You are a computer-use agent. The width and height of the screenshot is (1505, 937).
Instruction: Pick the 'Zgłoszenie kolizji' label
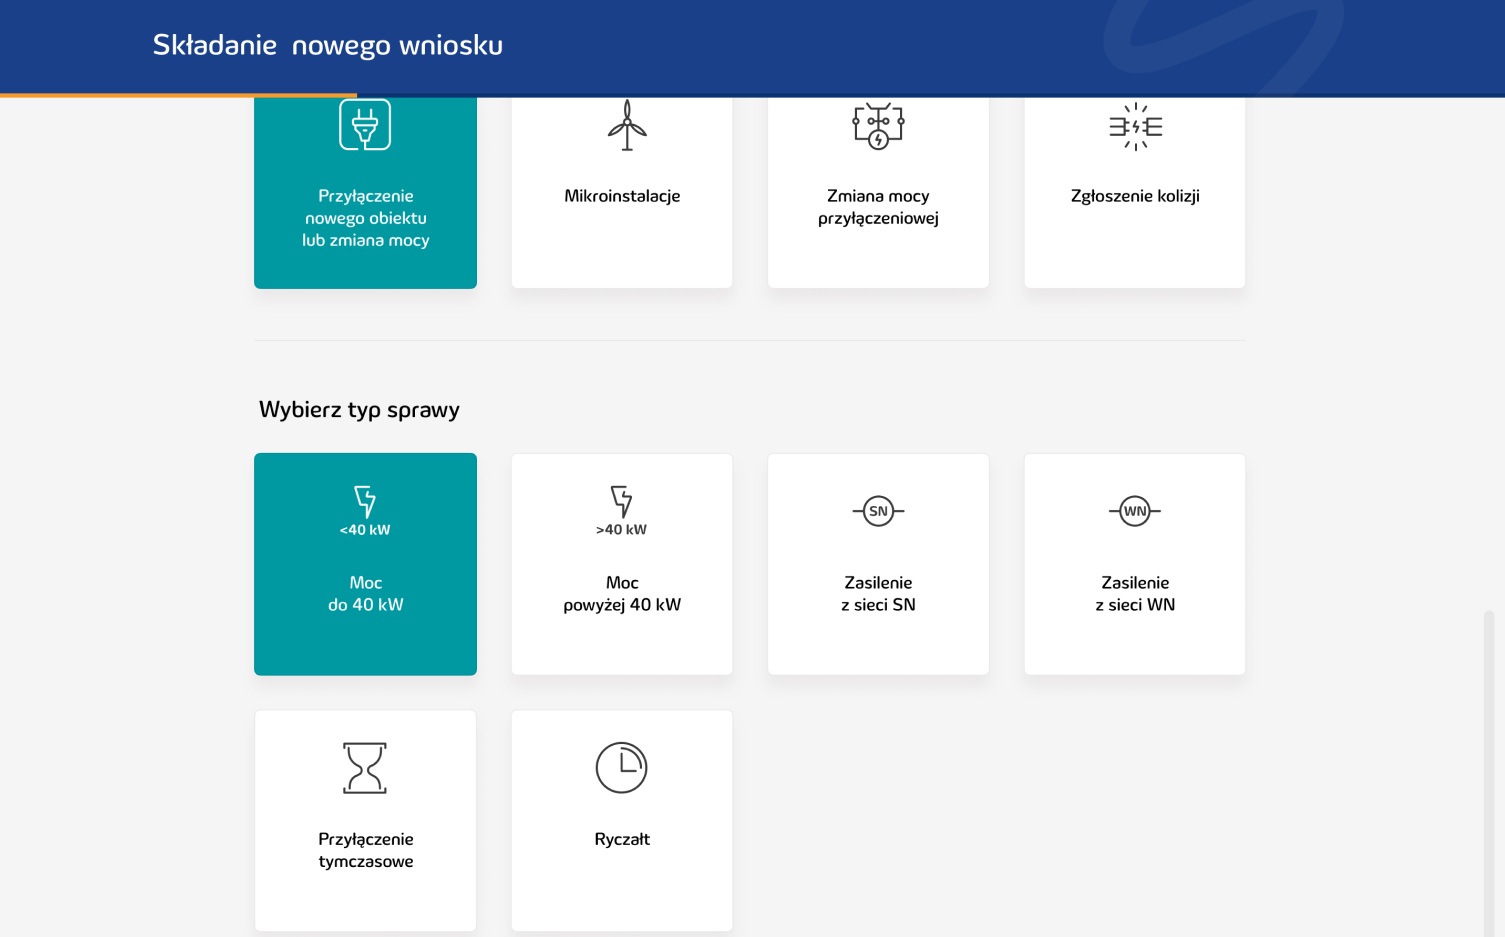[x=1135, y=196]
